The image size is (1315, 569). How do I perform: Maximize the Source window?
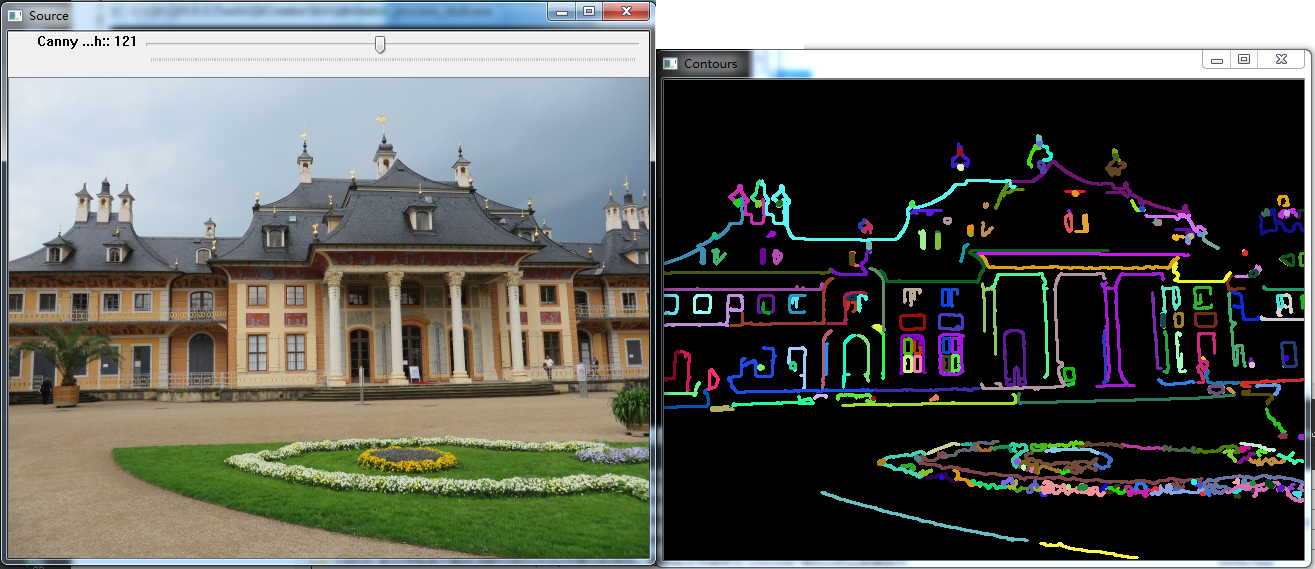tap(589, 11)
